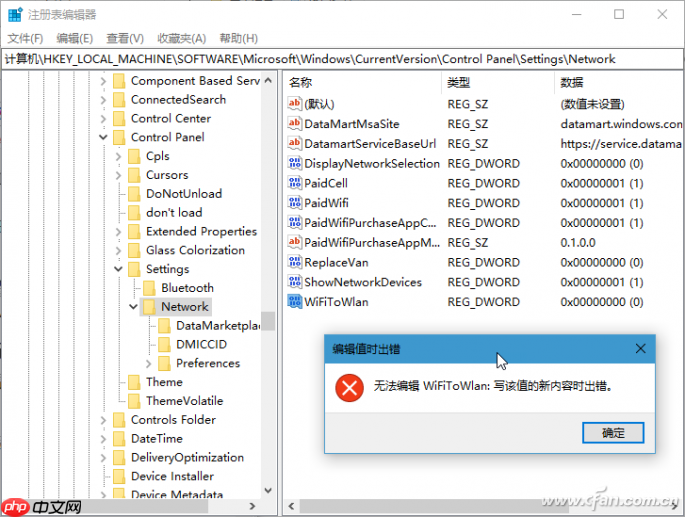Select the don't load key
This screenshot has width=685, height=517.
(174, 212)
